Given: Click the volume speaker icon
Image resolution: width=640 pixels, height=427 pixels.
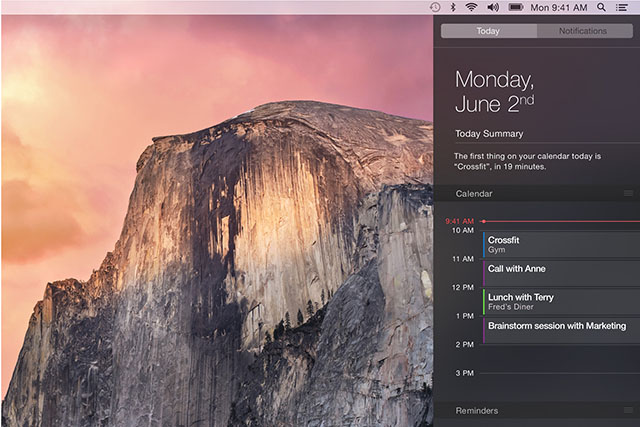Looking at the screenshot, I should coord(492,7).
